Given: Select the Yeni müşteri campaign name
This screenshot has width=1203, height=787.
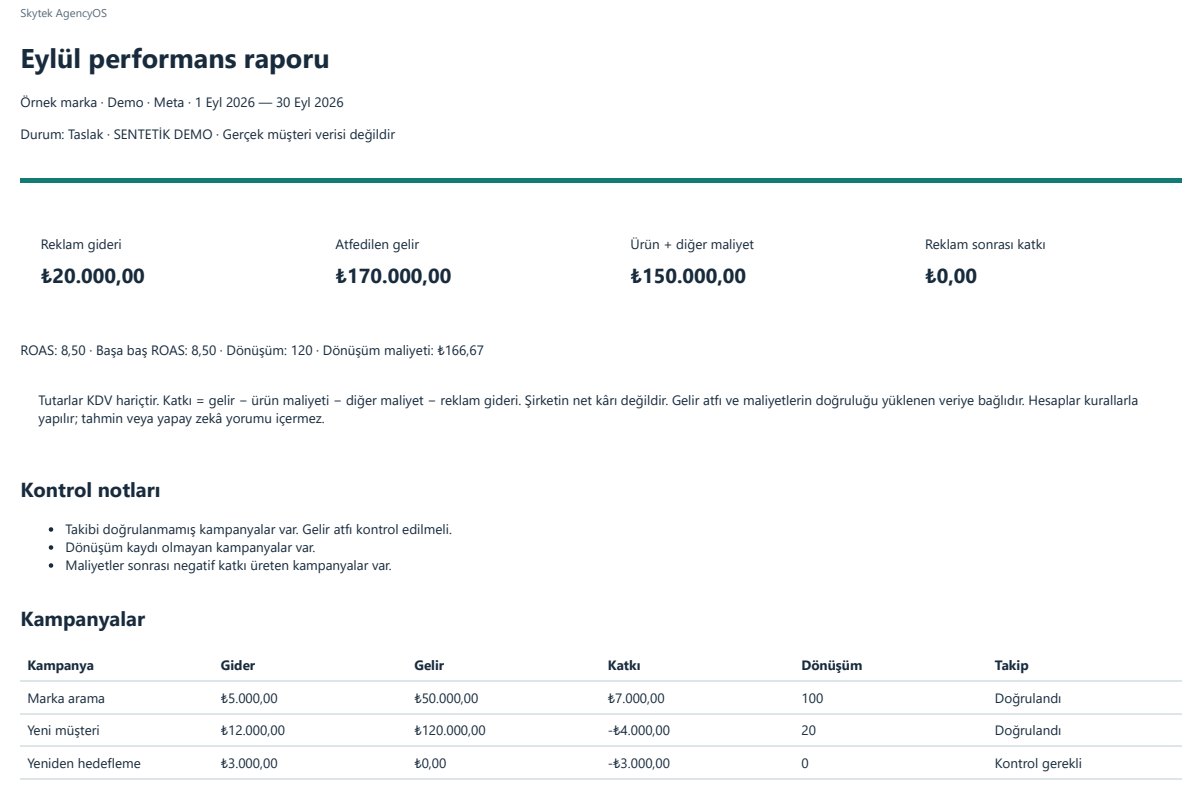Looking at the screenshot, I should coord(63,730).
